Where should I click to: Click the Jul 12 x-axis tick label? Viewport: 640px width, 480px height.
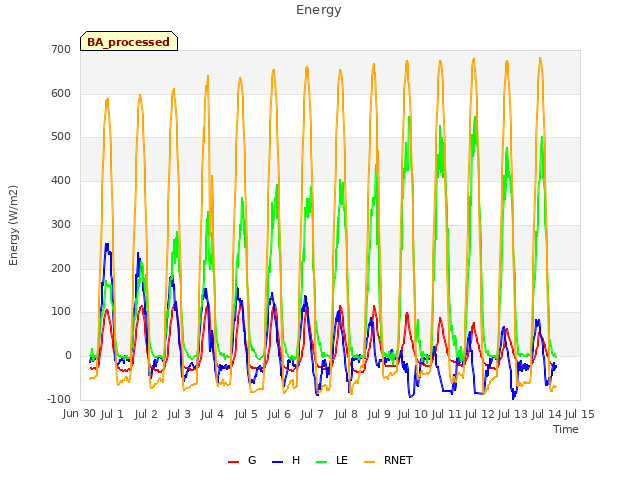coord(480,414)
